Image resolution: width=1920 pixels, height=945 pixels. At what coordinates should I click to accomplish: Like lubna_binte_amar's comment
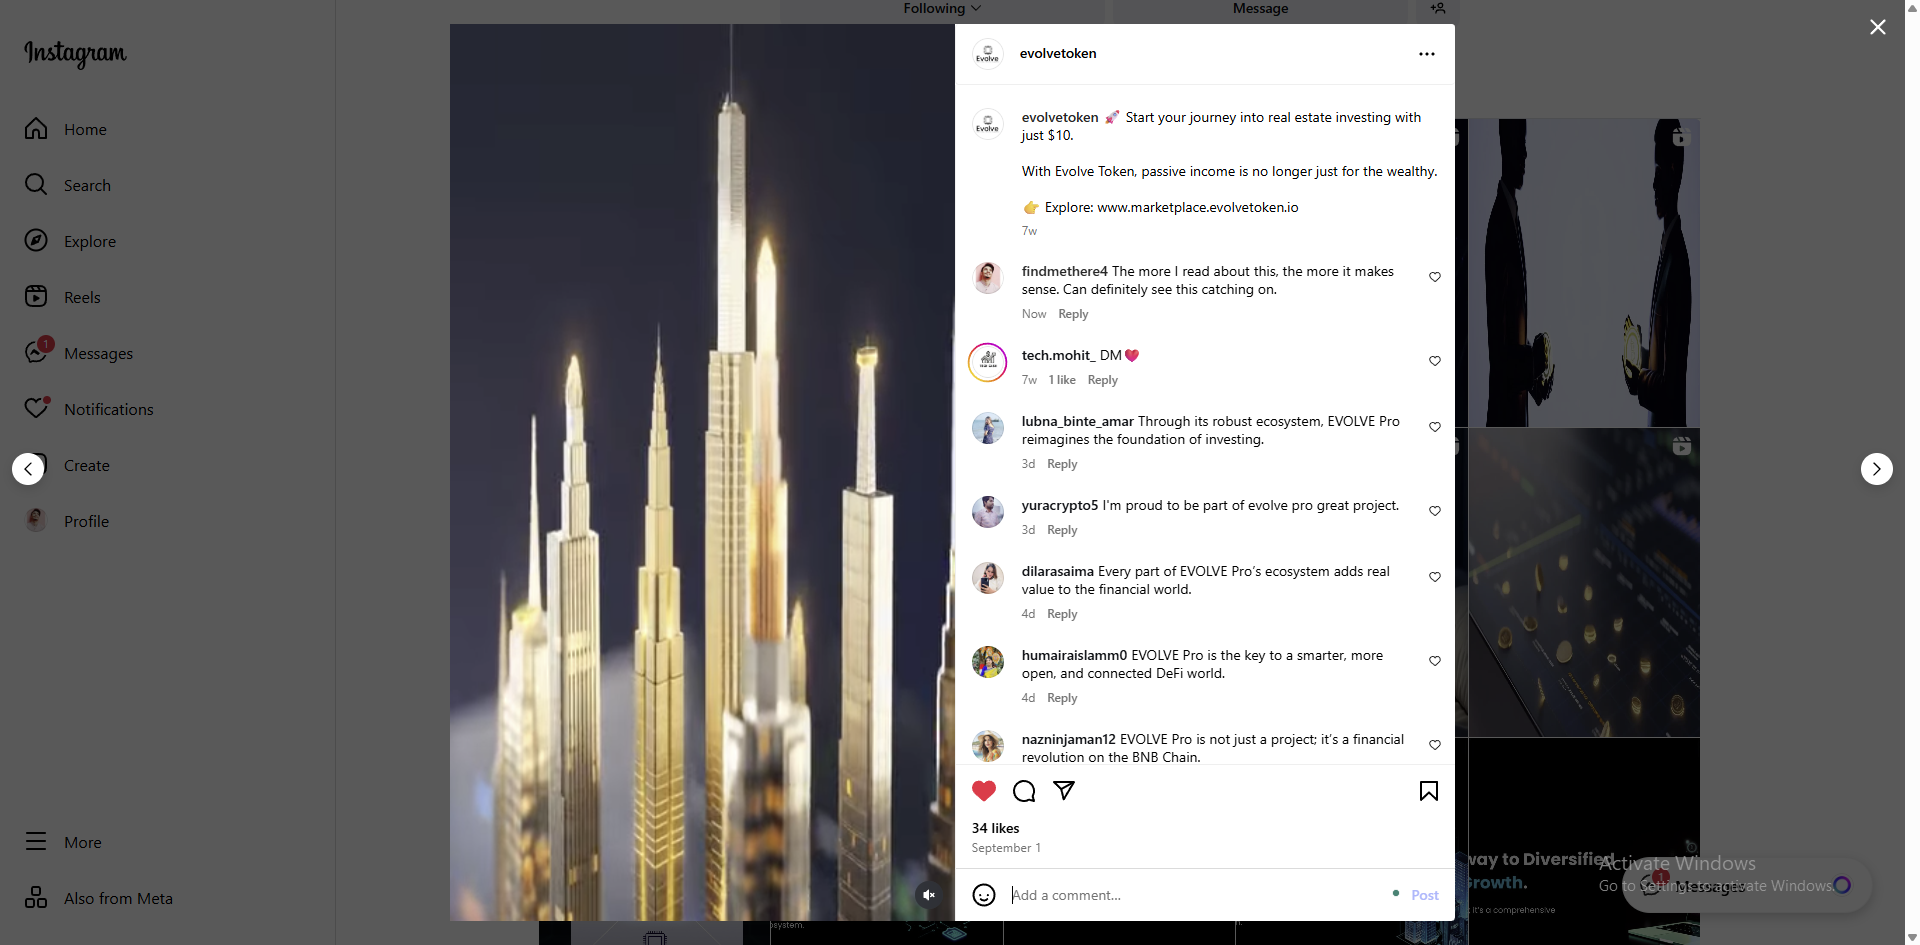1435,427
